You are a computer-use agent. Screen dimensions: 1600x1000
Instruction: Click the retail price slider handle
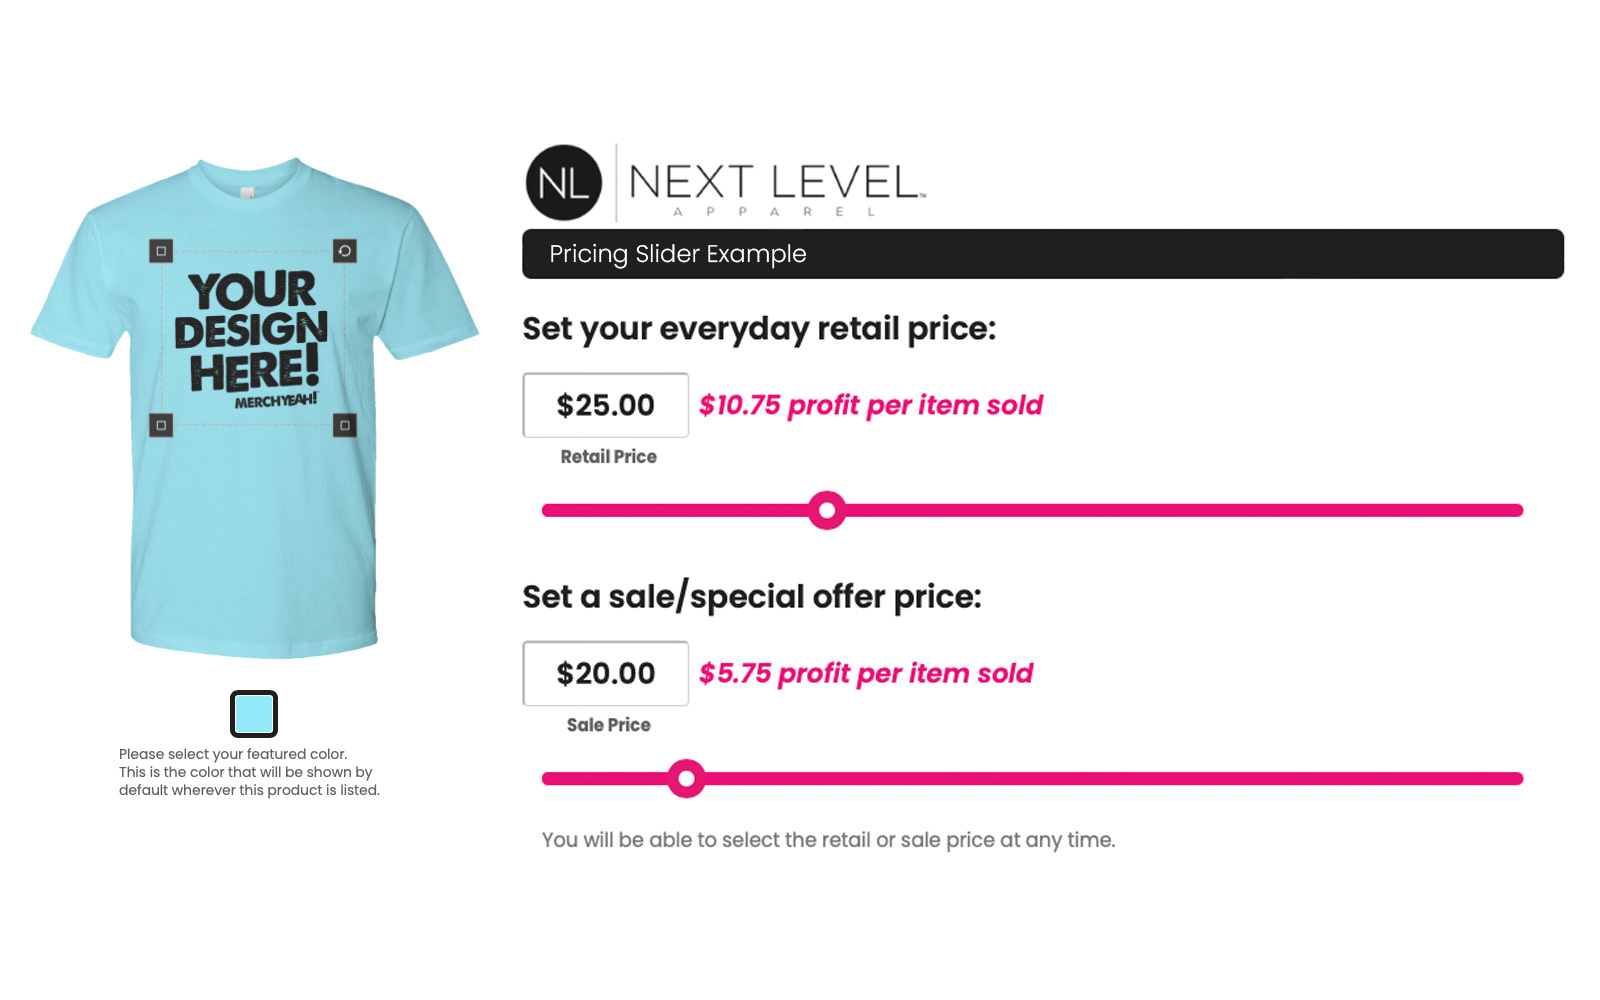coord(827,510)
